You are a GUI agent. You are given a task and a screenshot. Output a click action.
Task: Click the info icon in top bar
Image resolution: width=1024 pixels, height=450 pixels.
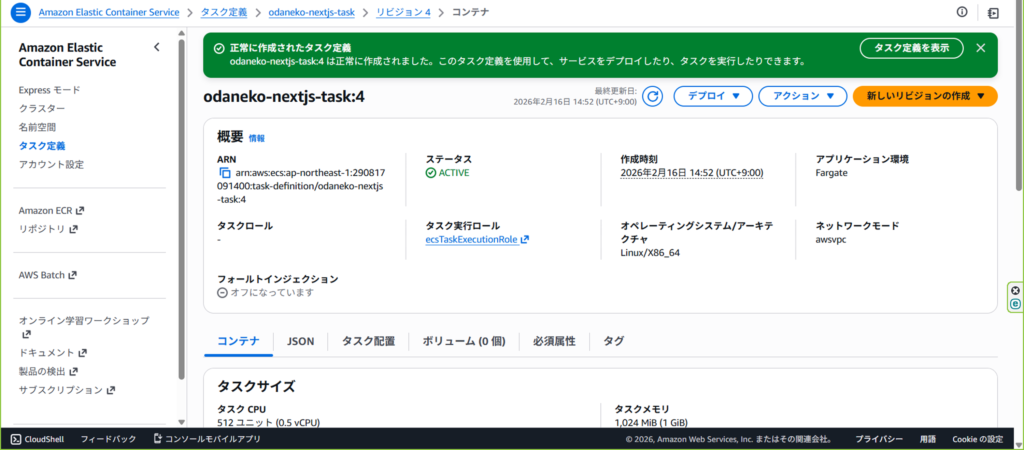[962, 12]
